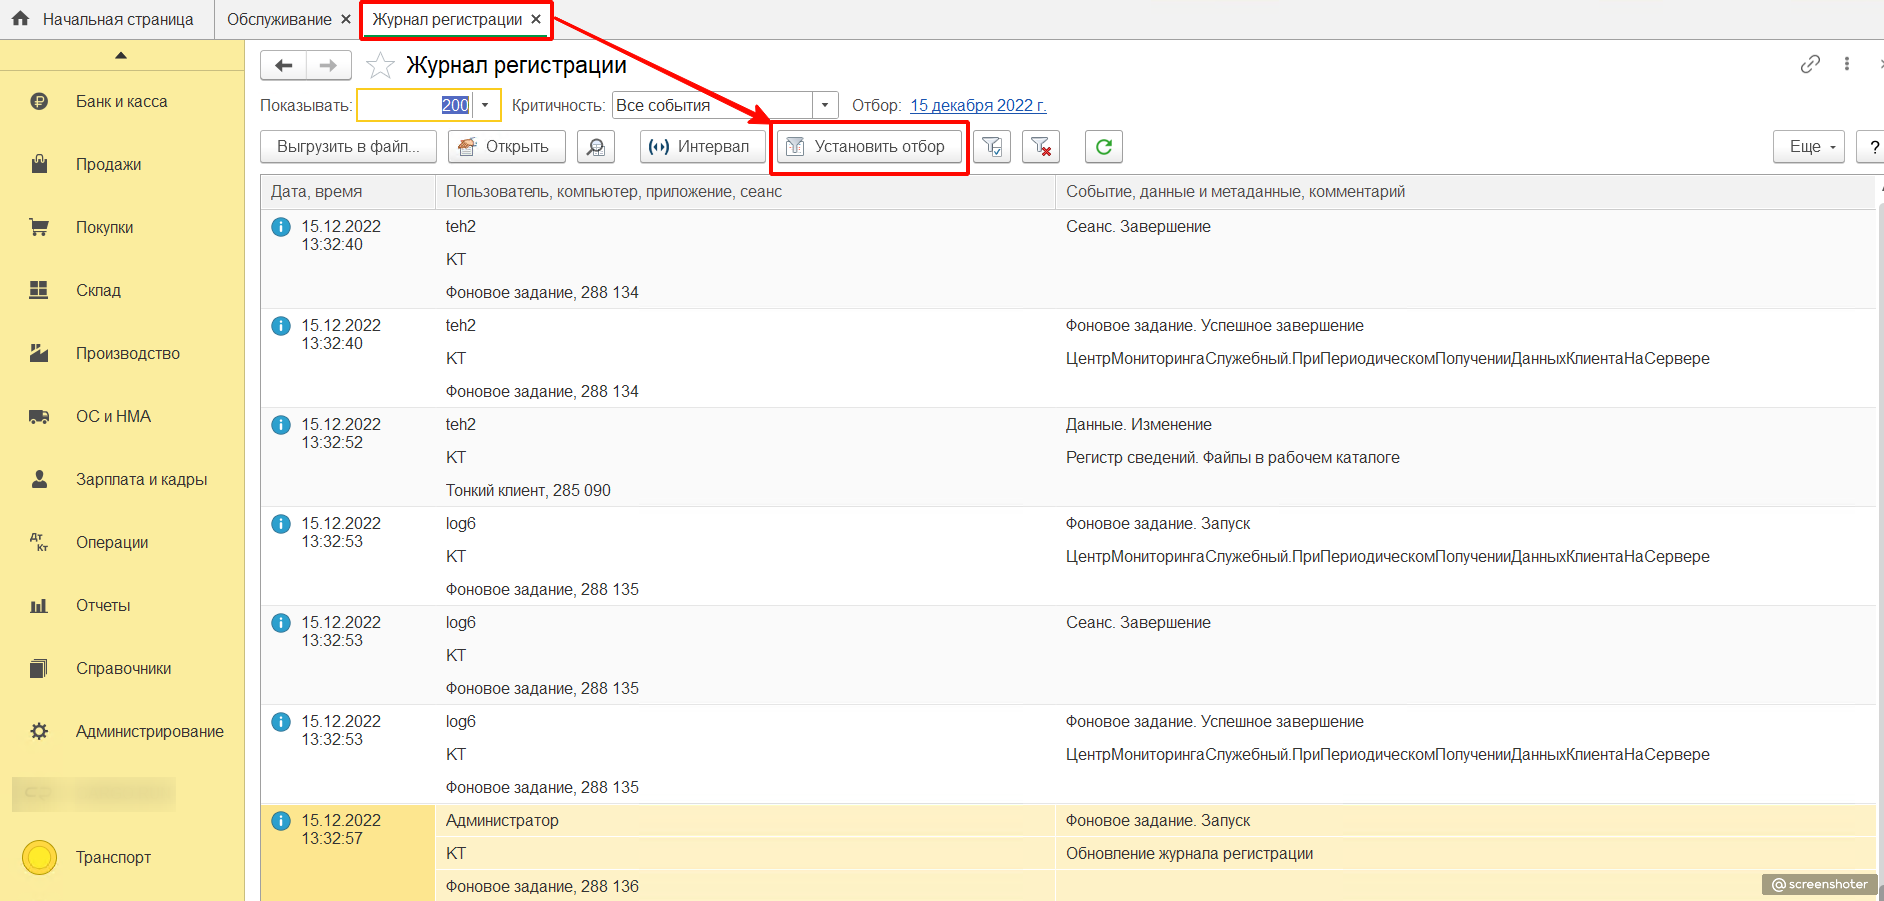The height and width of the screenshot is (901, 1884).
Task: Refresh the log with green arrow icon
Action: click(x=1104, y=147)
